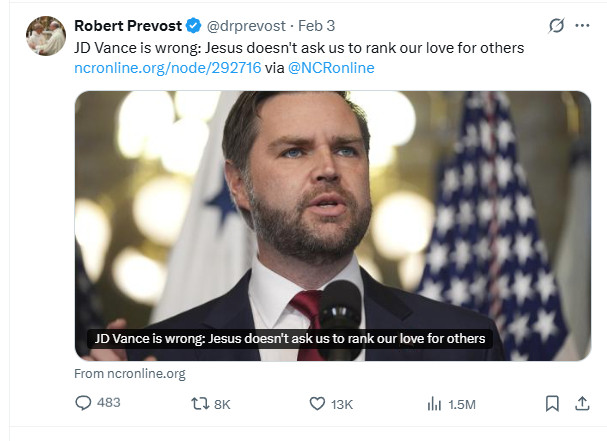
Task: Click the Feb 3 timestamp
Action: coord(316,26)
